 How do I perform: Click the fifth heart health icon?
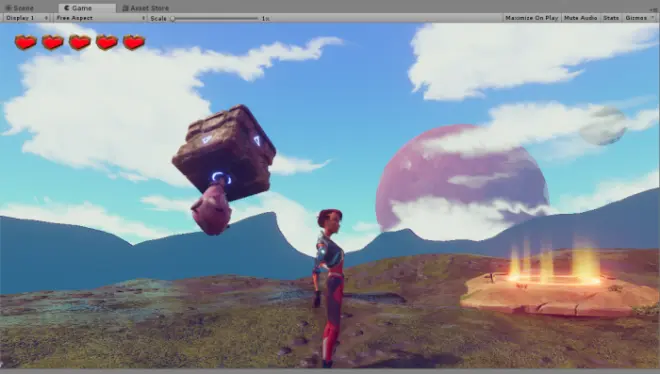pos(134,42)
